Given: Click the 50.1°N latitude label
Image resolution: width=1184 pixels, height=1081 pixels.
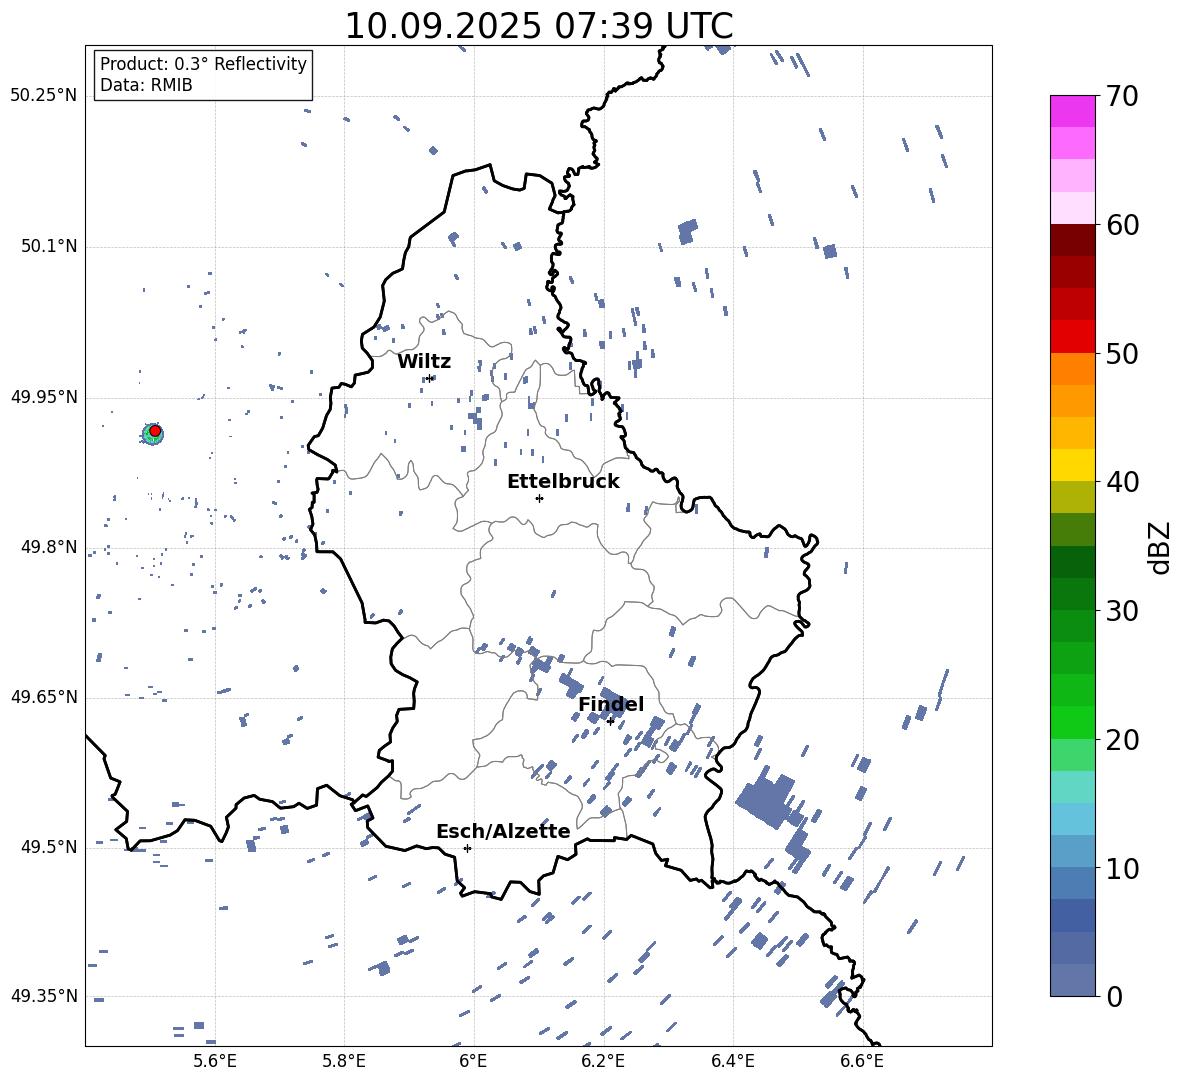Looking at the screenshot, I should (48, 247).
